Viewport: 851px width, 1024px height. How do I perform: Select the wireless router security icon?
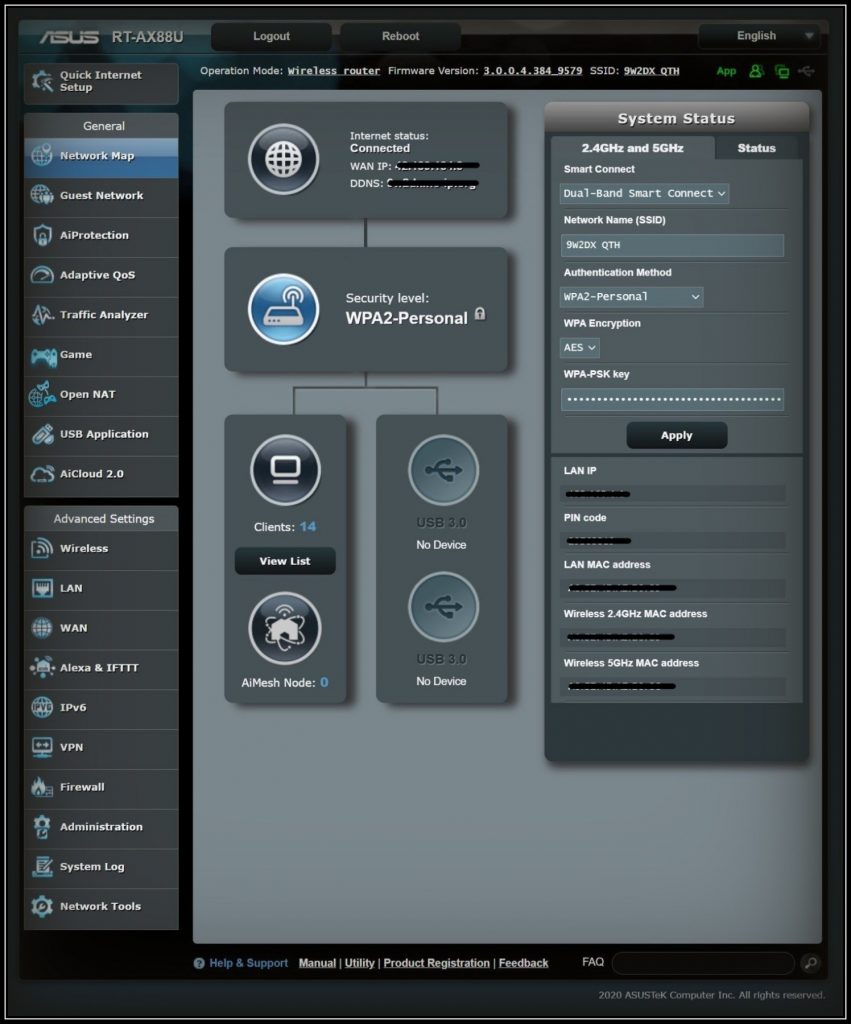point(283,309)
